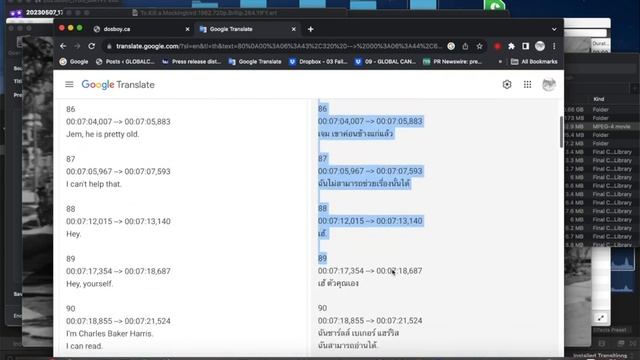Click the expand arrows button in background window
Screen dimensions: 640x360
600,318
